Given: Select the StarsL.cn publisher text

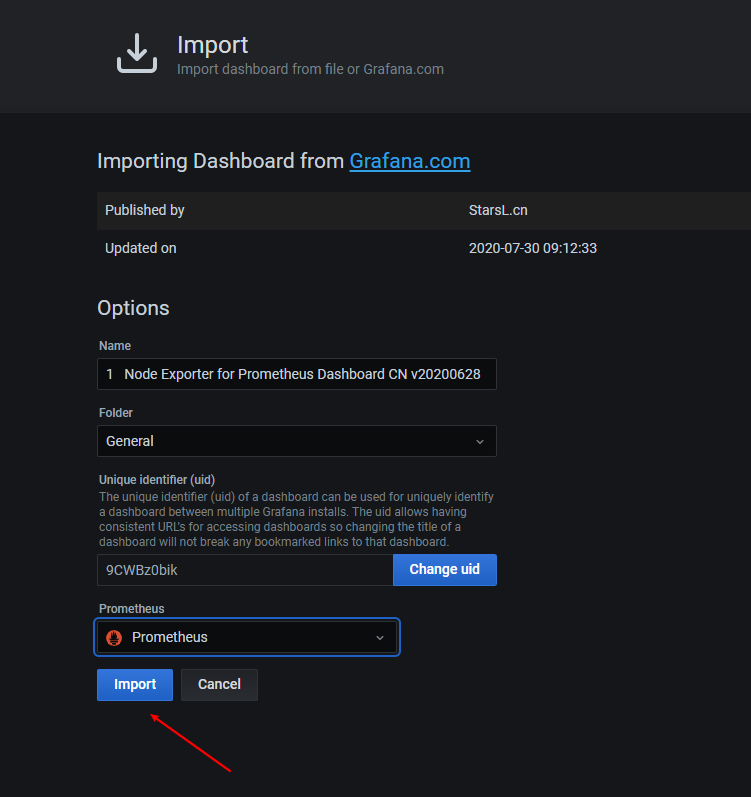Looking at the screenshot, I should click(x=498, y=210).
